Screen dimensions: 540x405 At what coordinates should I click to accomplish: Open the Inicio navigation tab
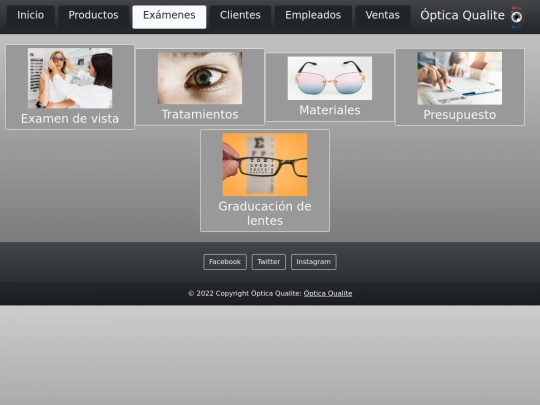31,16
